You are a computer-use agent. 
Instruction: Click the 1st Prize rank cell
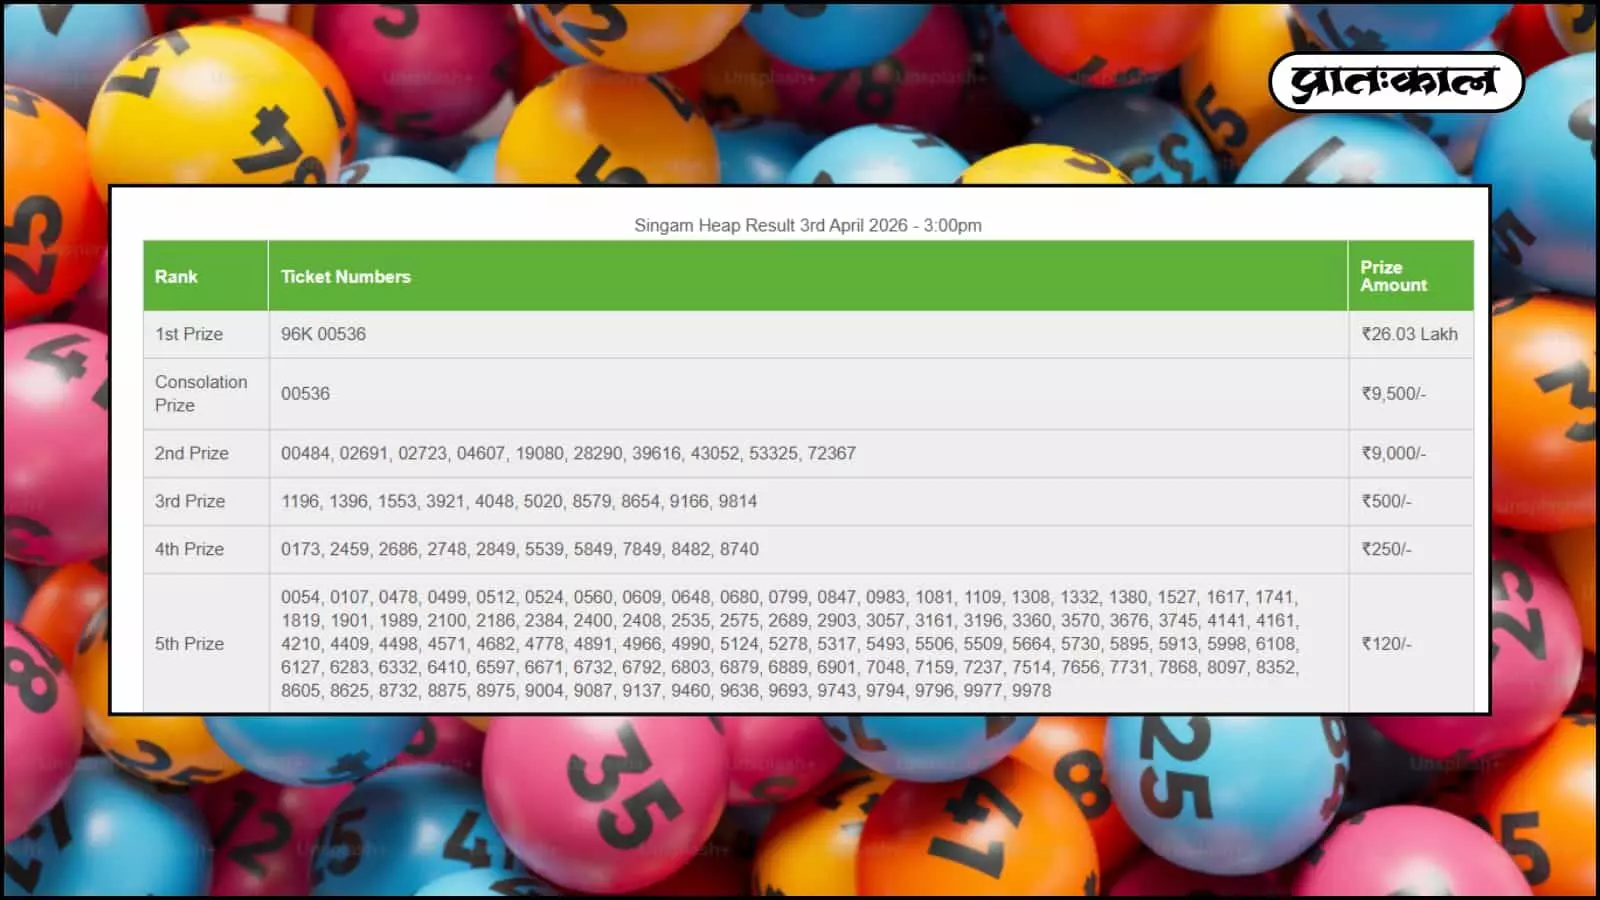(189, 334)
